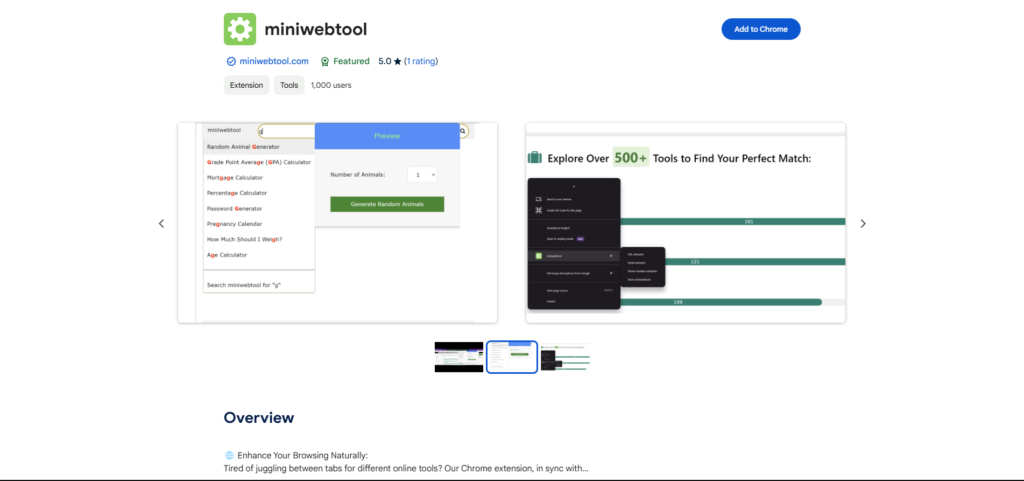Open the Number of Animals dropdown
The image size is (1024, 481).
[x=422, y=175]
